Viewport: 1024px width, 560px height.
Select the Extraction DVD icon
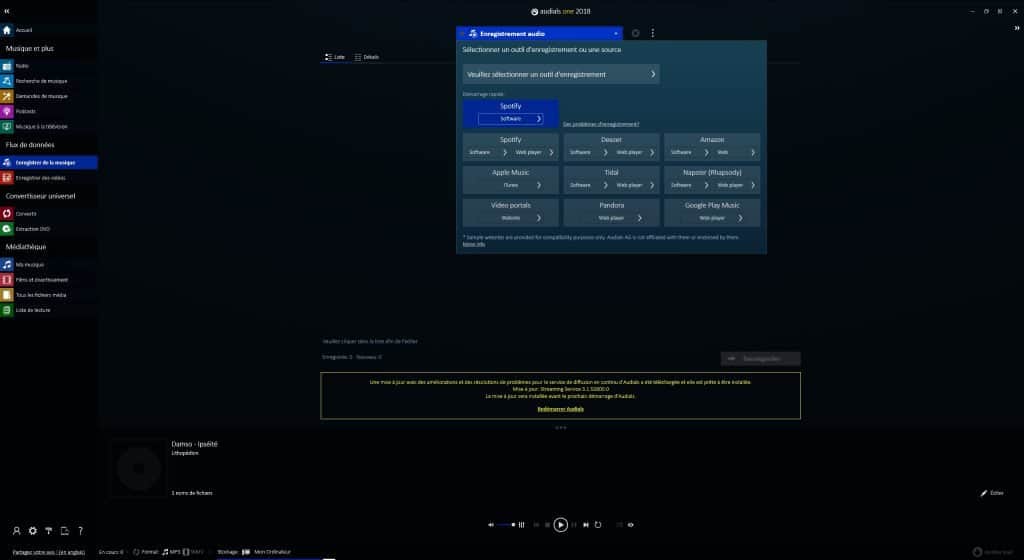tap(7, 229)
